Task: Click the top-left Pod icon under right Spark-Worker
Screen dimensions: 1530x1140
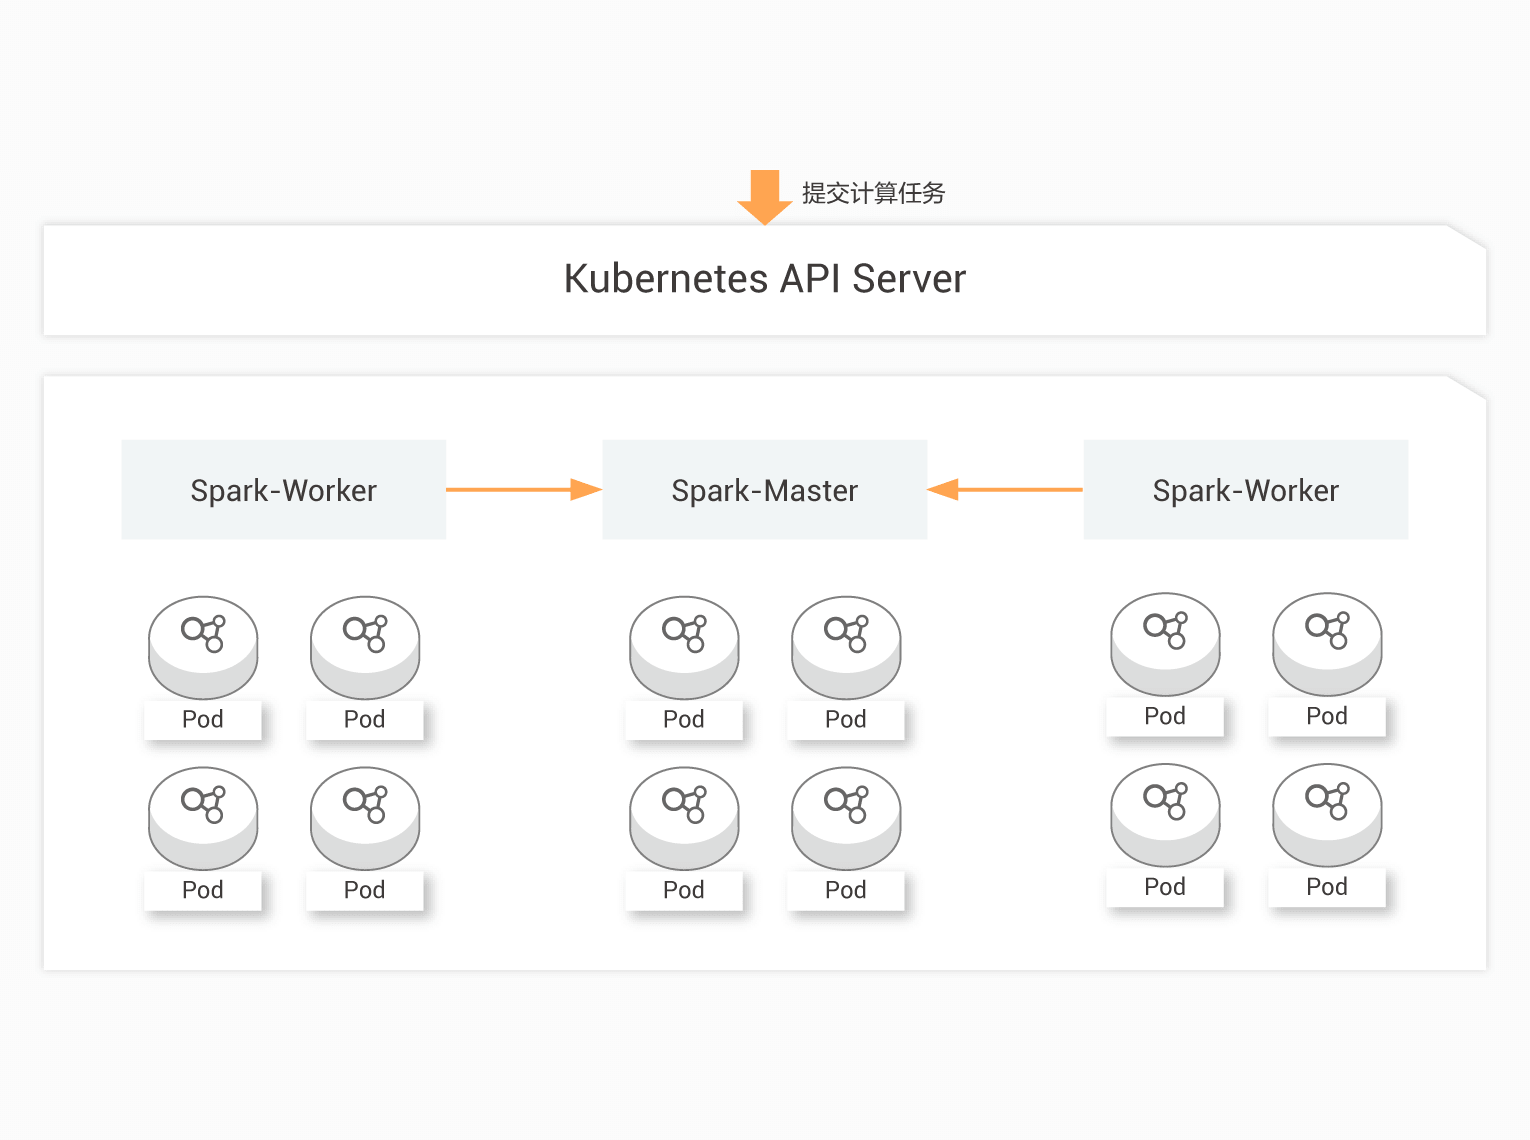Action: (x=1165, y=643)
